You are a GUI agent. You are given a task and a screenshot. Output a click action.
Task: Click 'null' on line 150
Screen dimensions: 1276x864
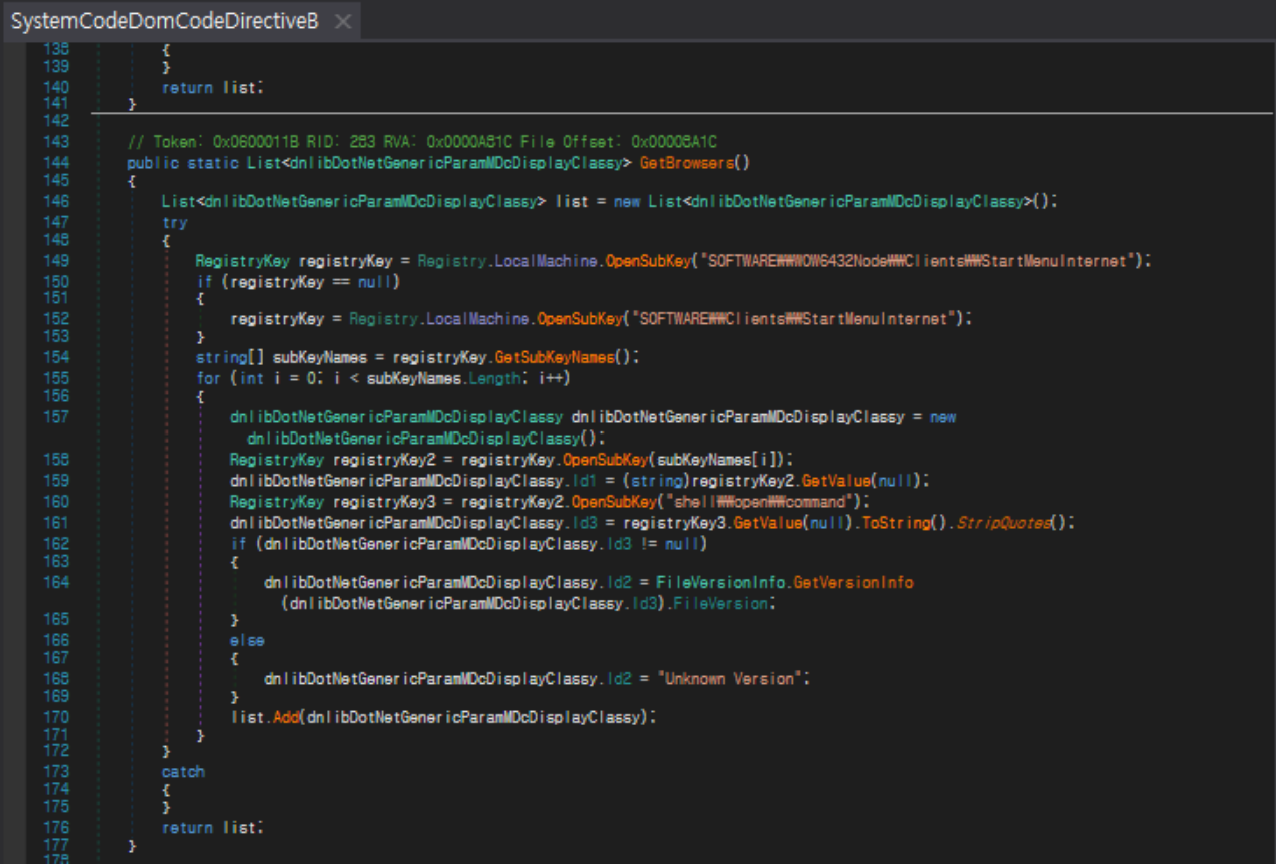pos(375,282)
